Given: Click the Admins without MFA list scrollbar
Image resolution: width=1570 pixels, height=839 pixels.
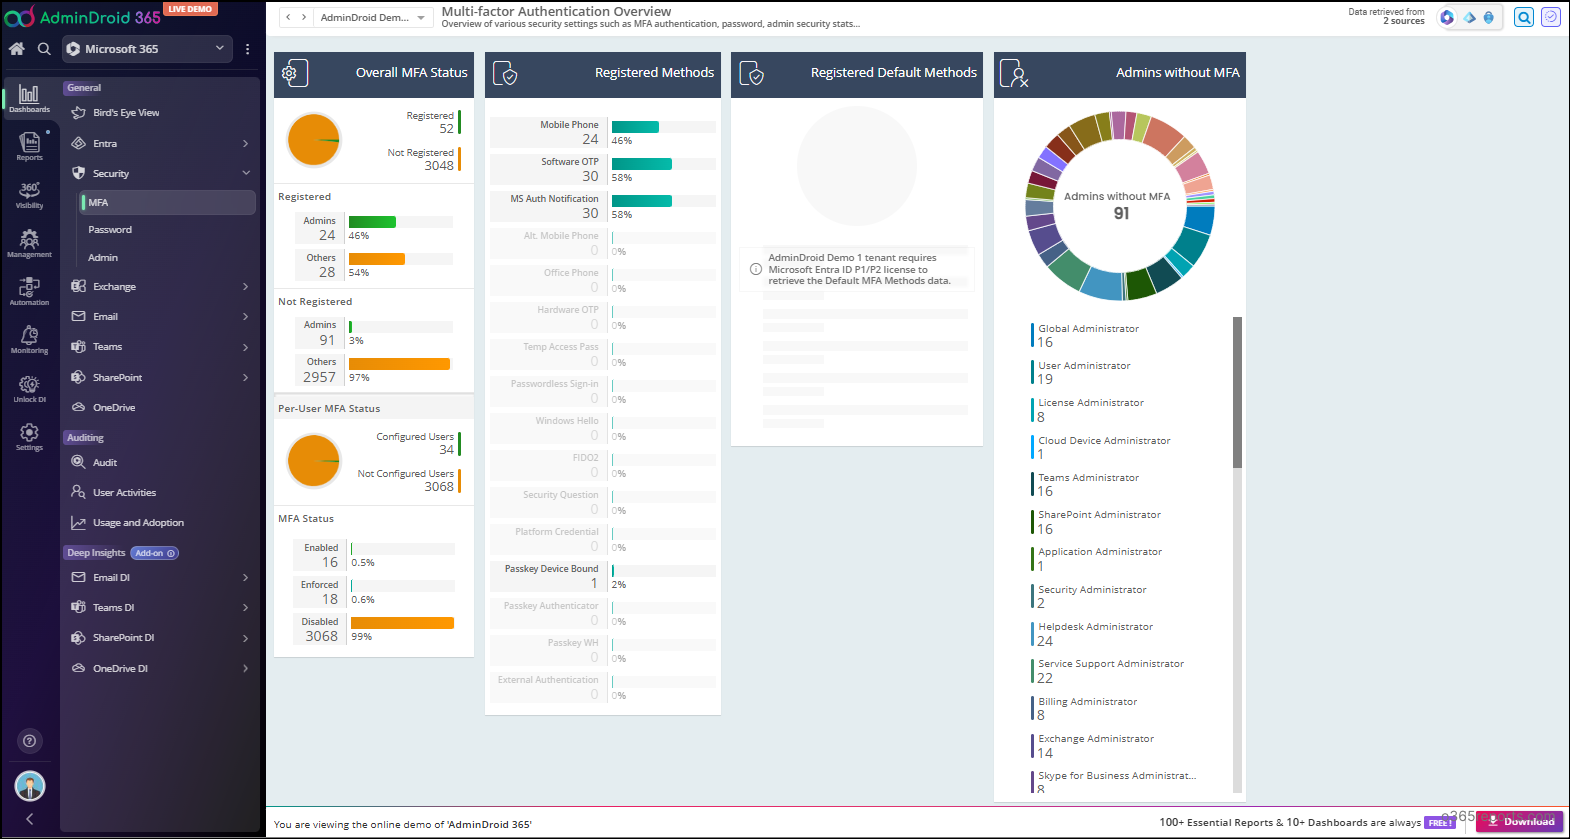Looking at the screenshot, I should [1237, 392].
